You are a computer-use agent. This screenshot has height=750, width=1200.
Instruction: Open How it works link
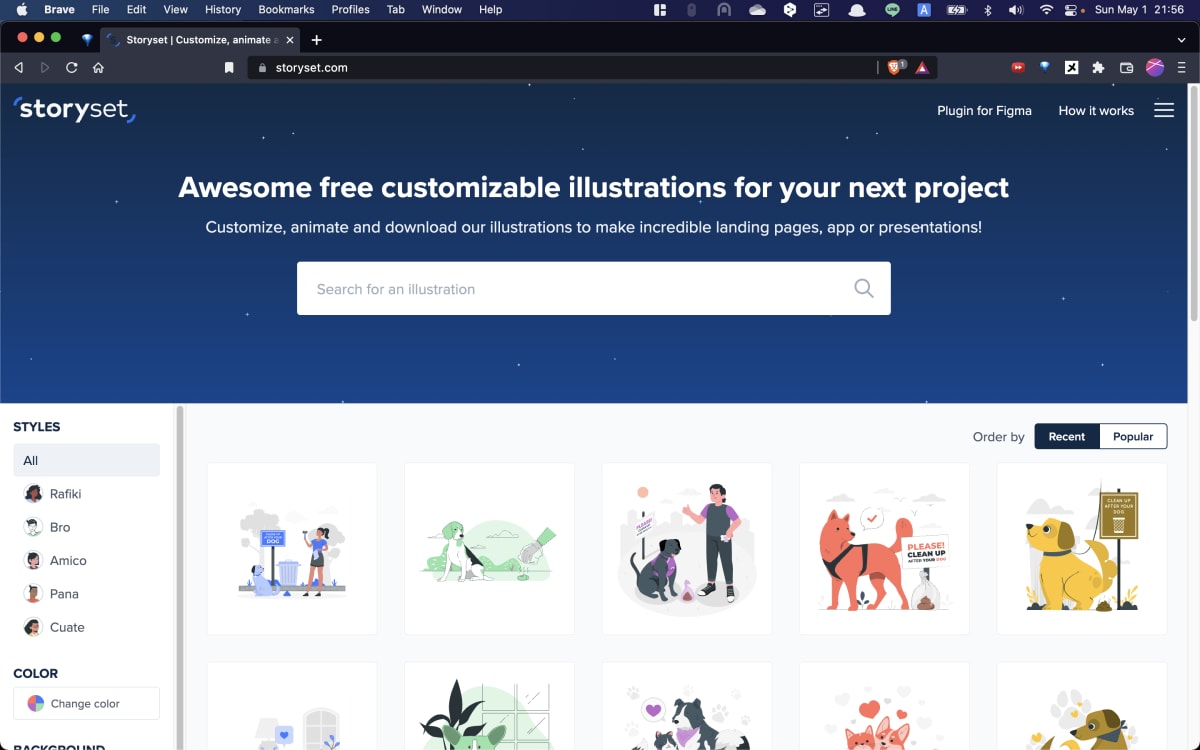pos(1096,111)
